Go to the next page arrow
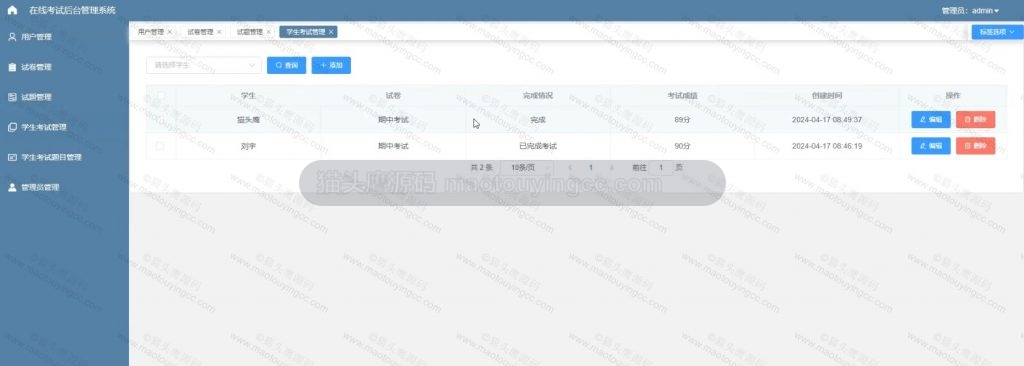1024x366 pixels. pyautogui.click(x=611, y=168)
